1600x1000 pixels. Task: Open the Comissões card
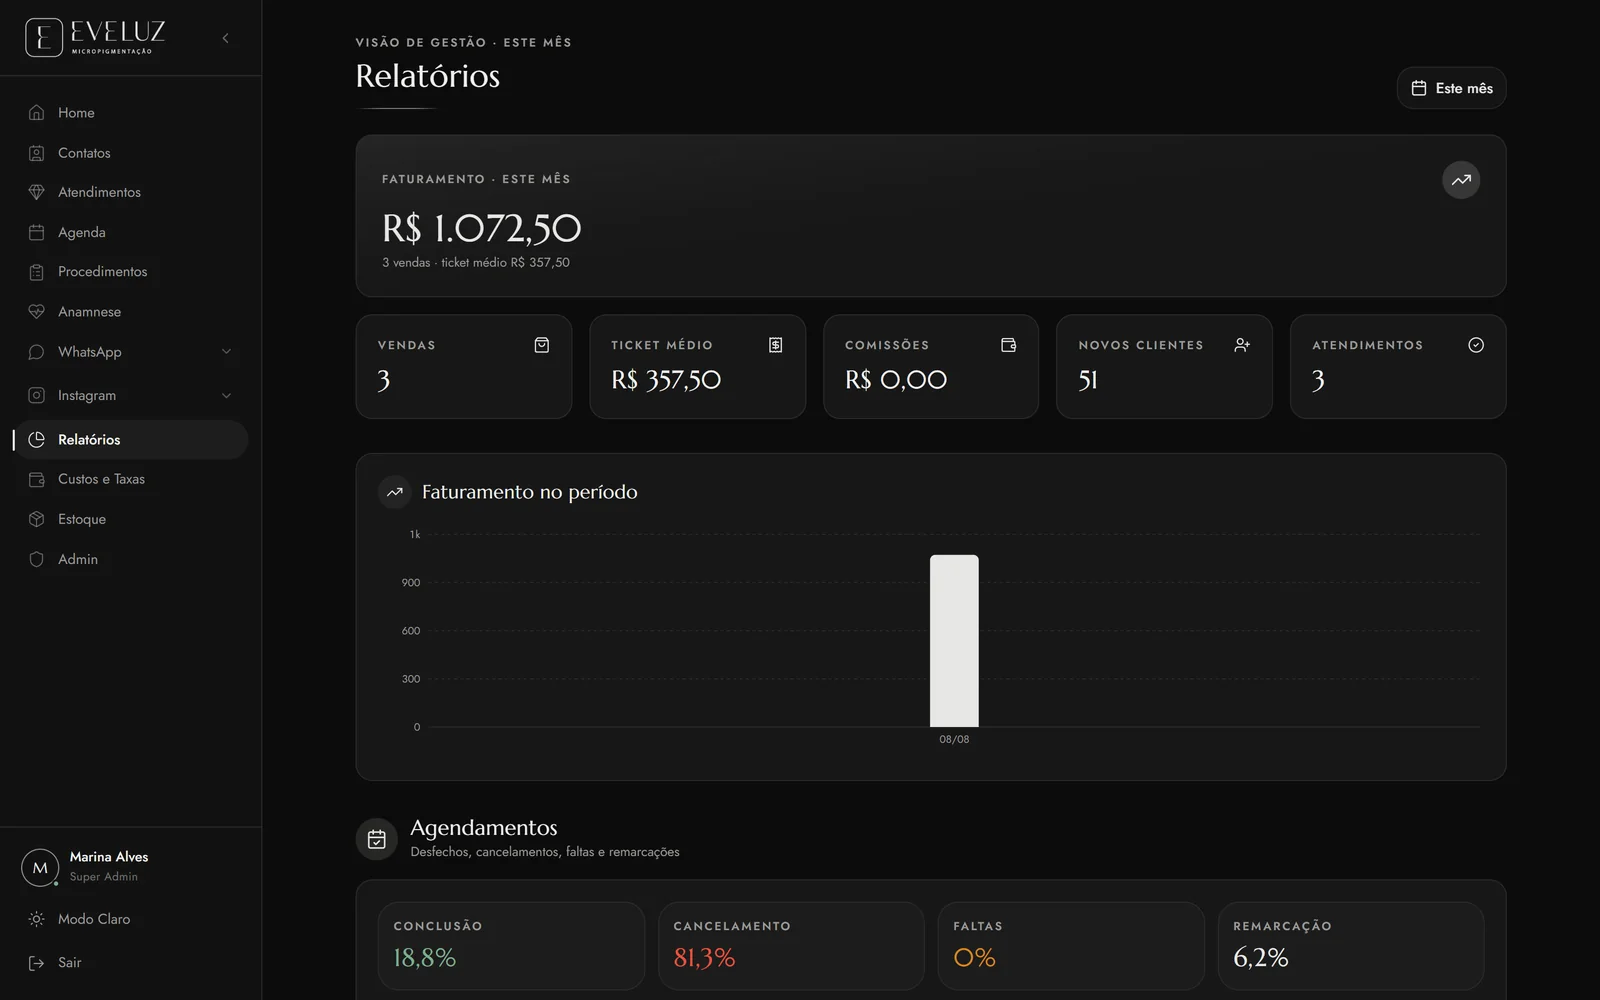coord(931,367)
